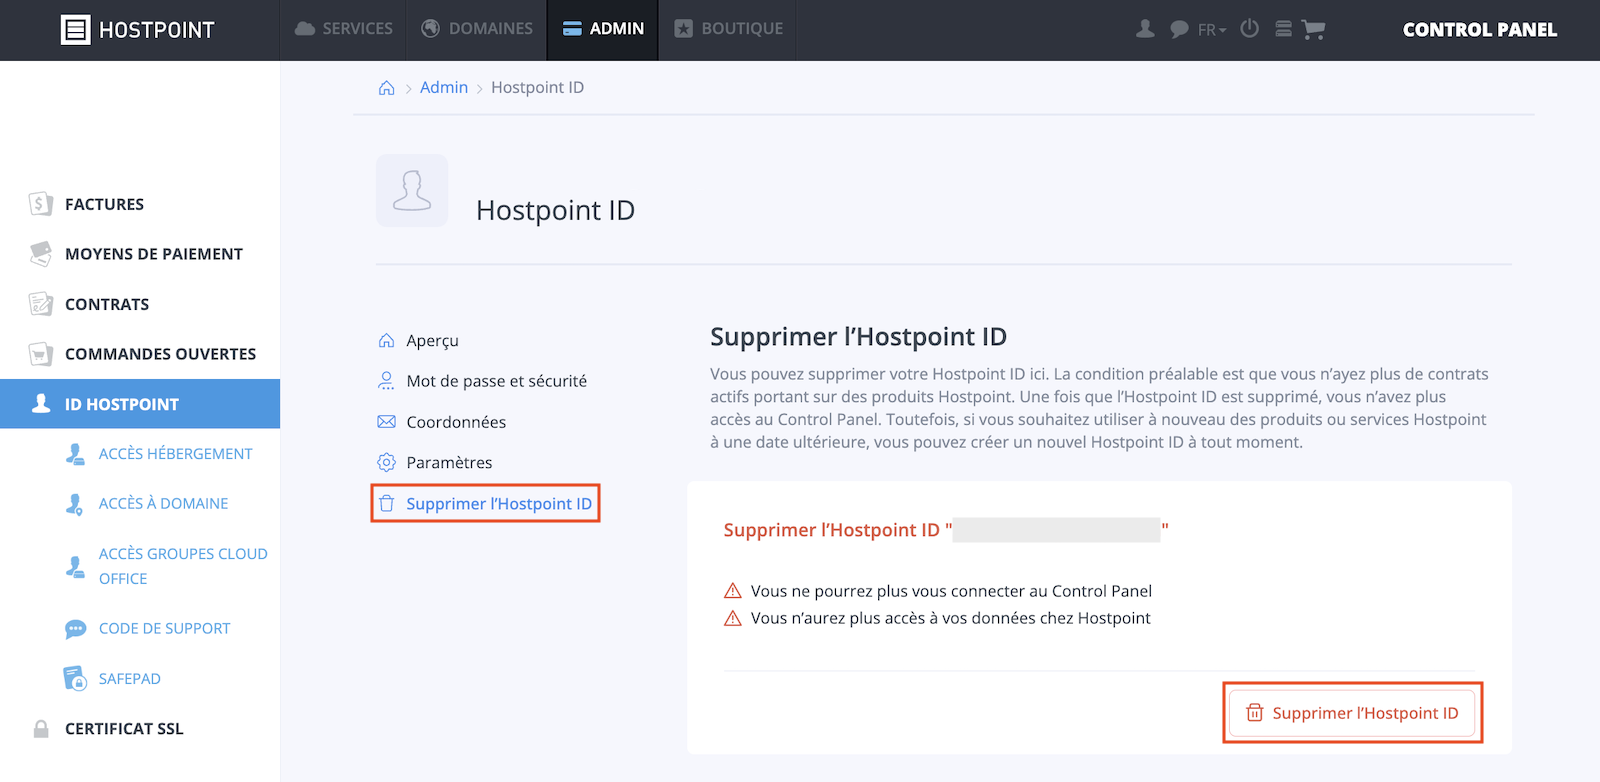The width and height of the screenshot is (1600, 782).
Task: Open the shopping cart icon
Action: [1313, 30]
